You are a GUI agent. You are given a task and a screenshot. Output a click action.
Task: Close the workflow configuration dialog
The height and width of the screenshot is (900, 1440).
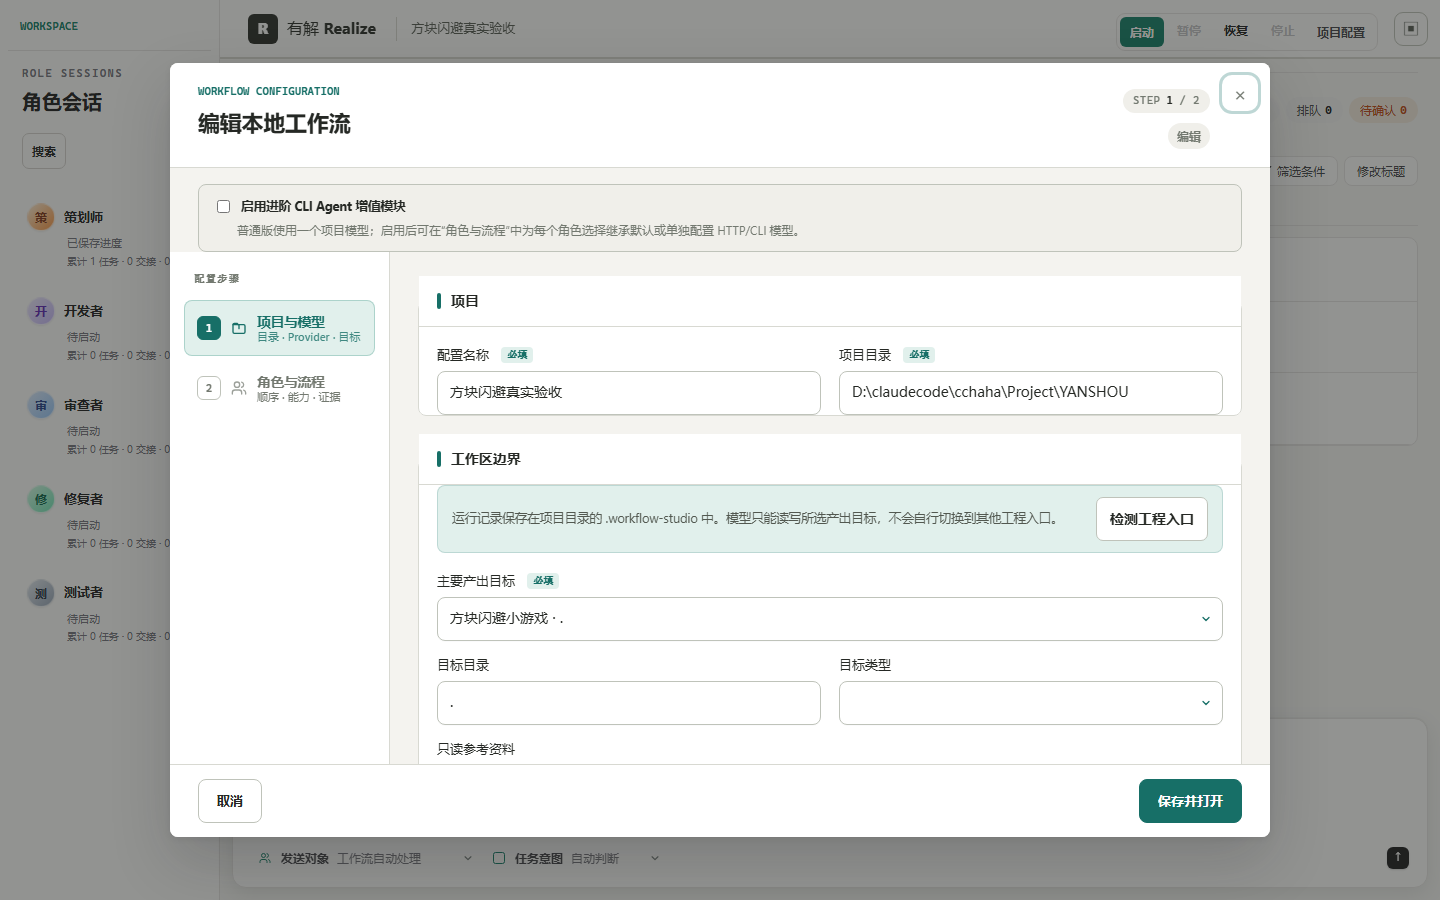click(x=1240, y=94)
